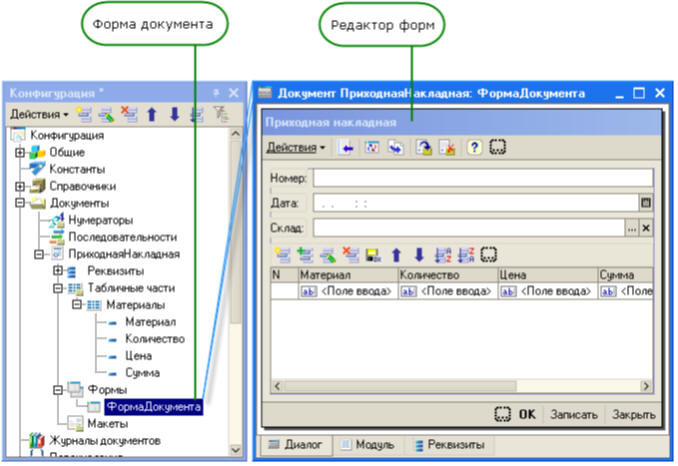Open the Дата calendar picker

[x=646, y=203]
